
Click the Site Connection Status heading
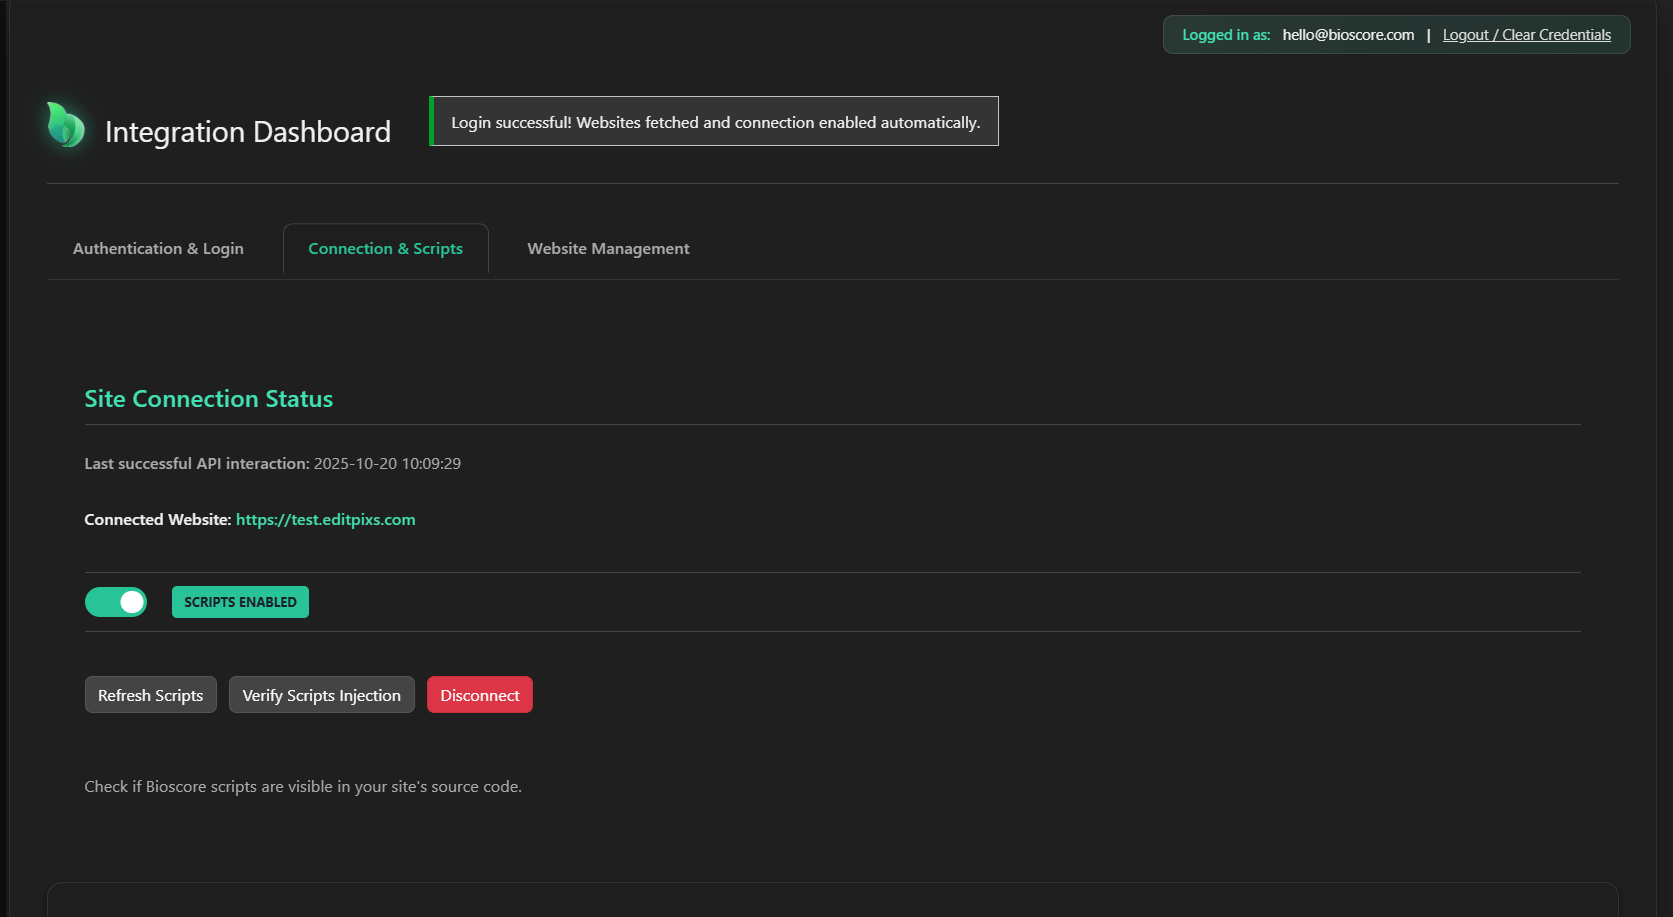pos(208,399)
